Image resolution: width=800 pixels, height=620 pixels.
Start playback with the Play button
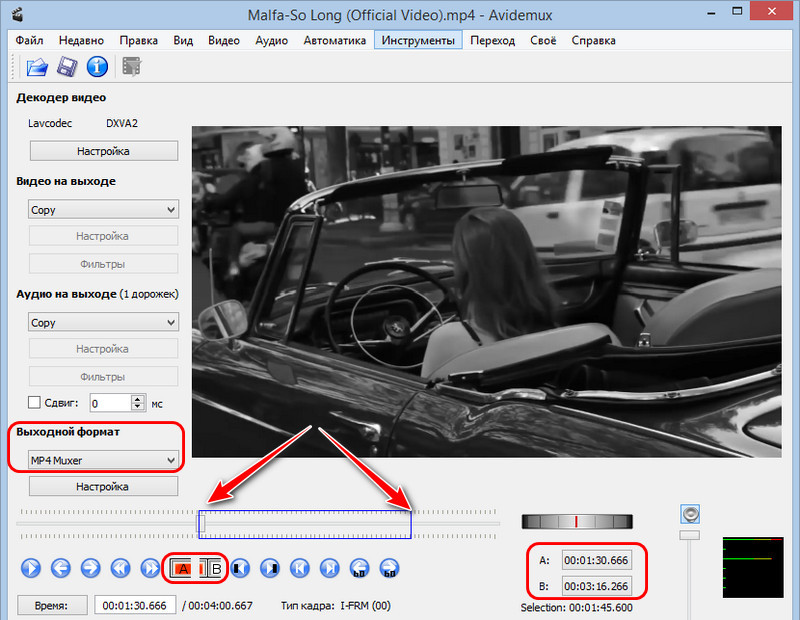[31, 568]
